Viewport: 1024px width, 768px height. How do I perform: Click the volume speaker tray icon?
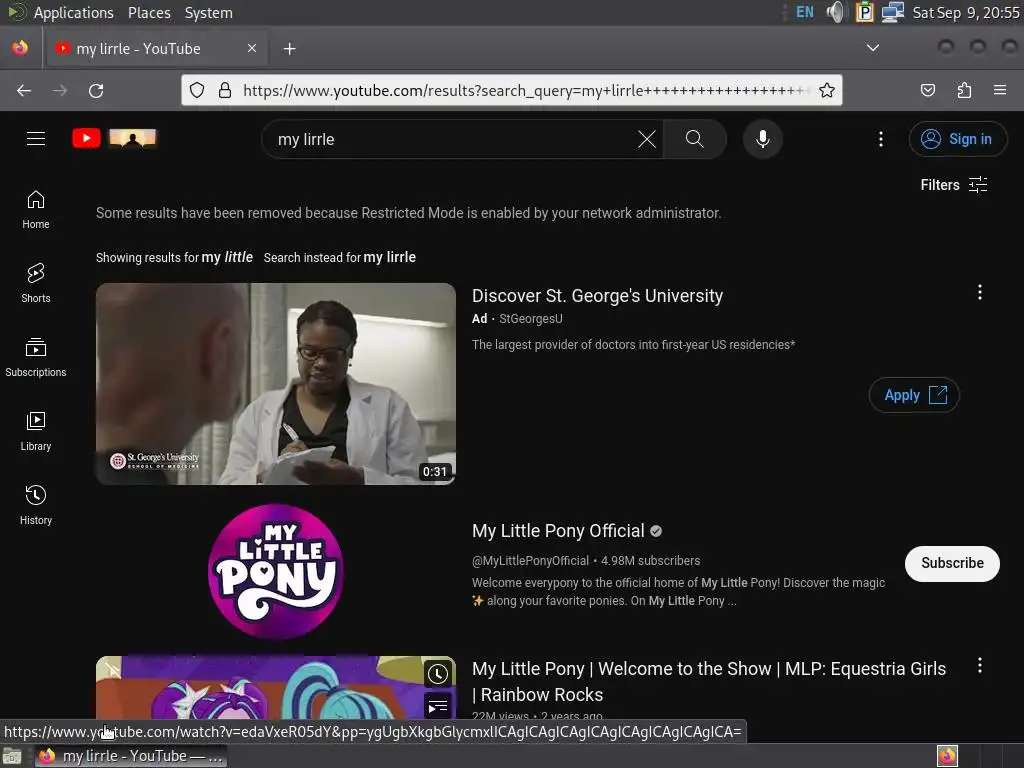(x=835, y=12)
